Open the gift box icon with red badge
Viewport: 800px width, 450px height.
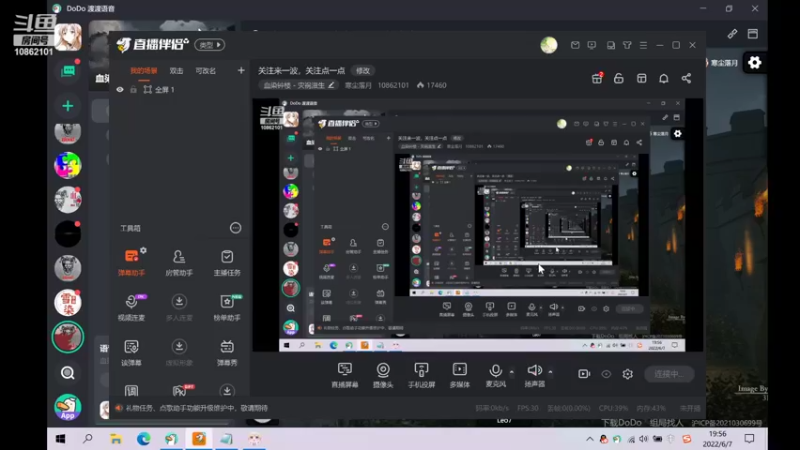pos(597,78)
